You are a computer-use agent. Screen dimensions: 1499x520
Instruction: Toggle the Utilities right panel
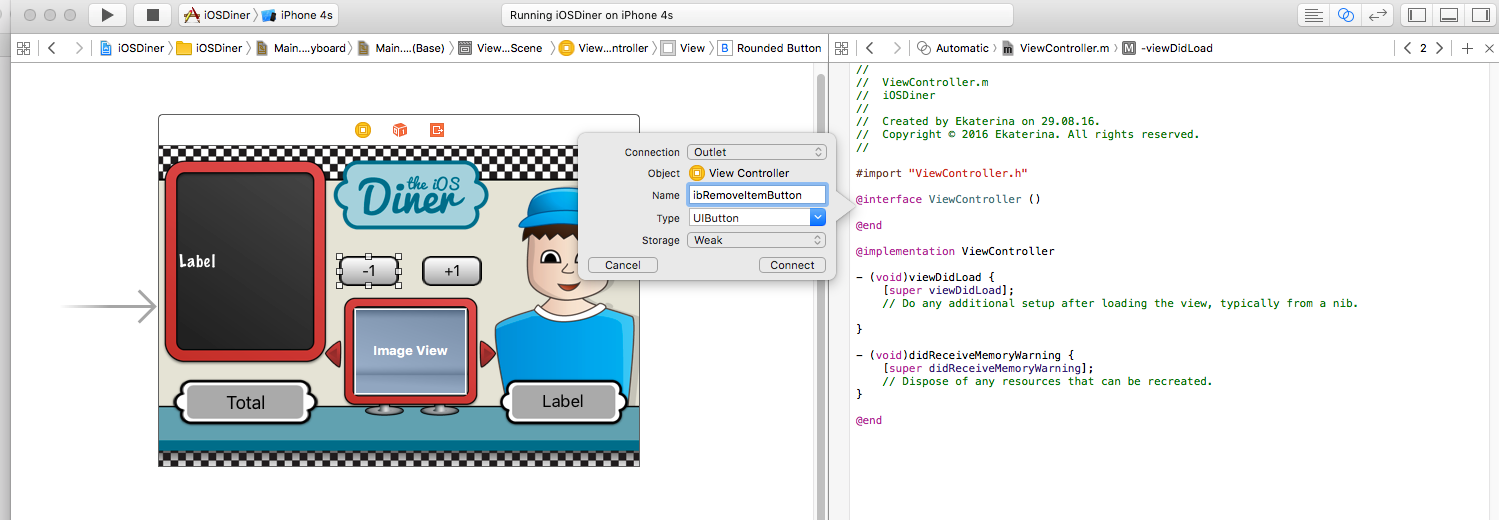[x=1479, y=15]
